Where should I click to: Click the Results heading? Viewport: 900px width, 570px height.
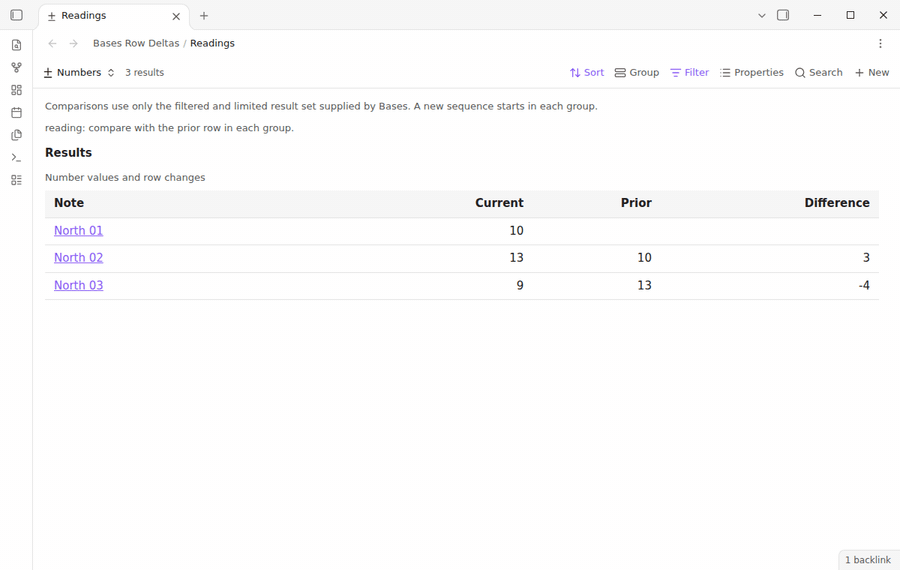point(68,153)
